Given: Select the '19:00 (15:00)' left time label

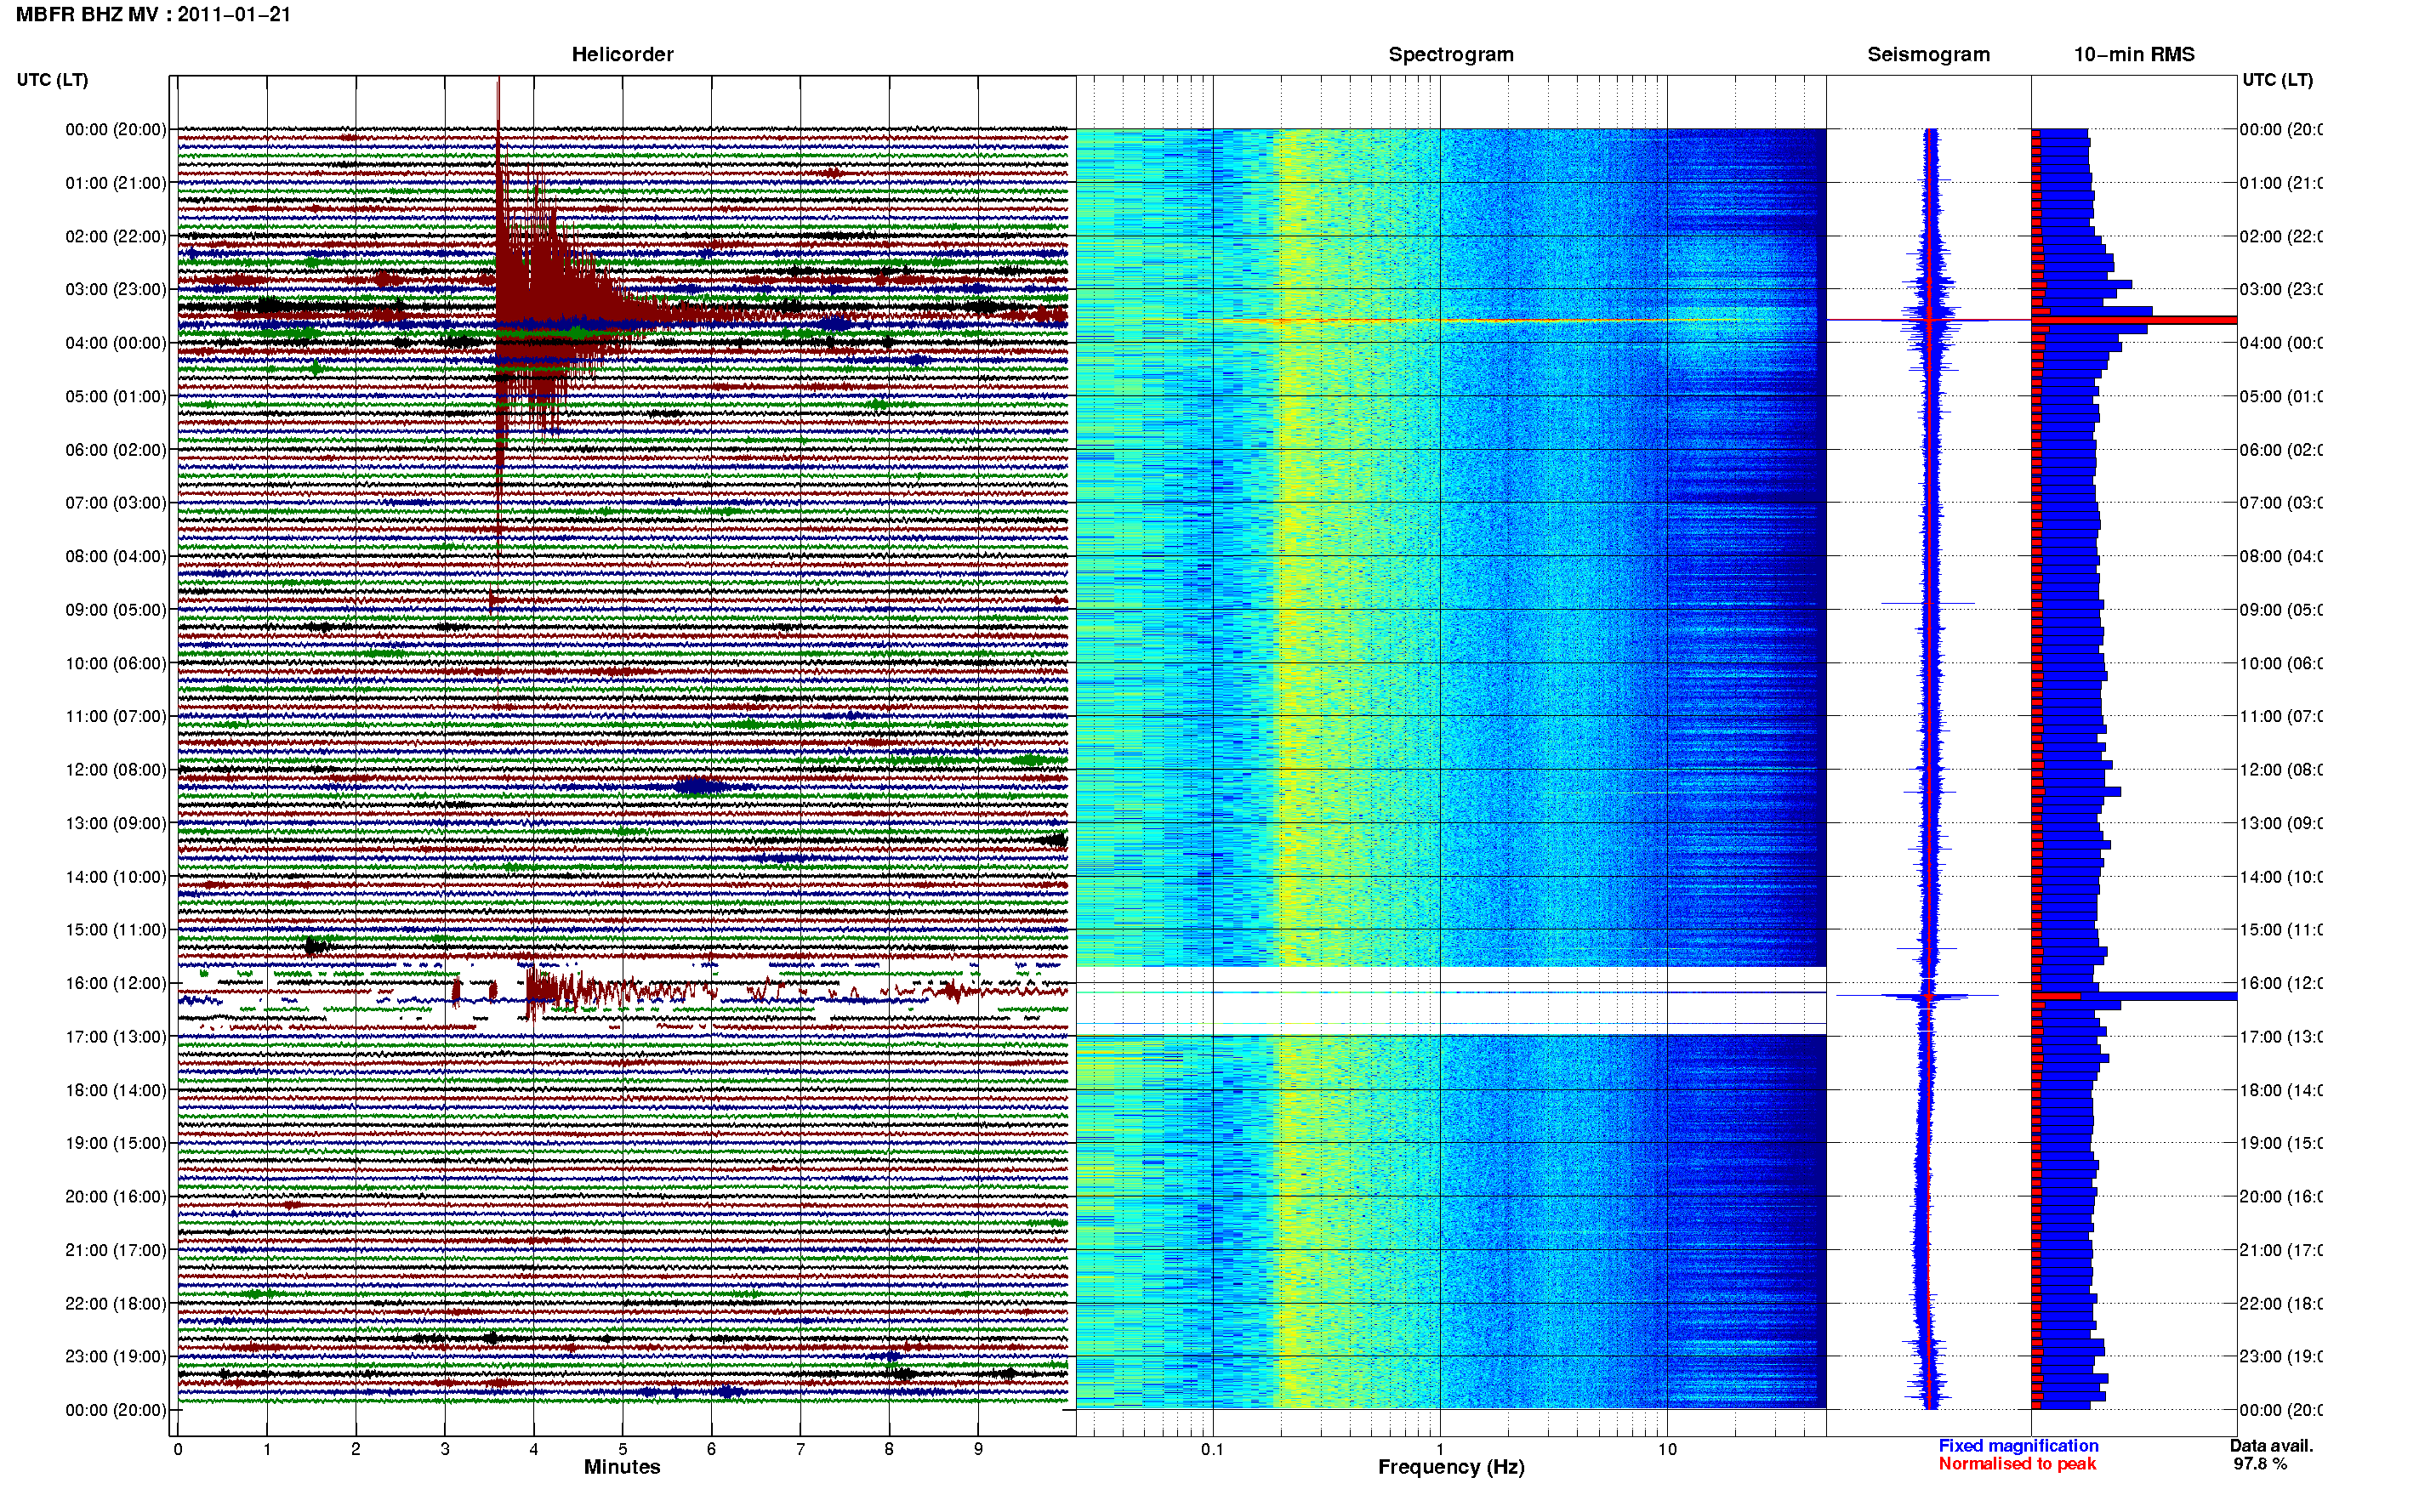Looking at the screenshot, I should pos(116,1143).
